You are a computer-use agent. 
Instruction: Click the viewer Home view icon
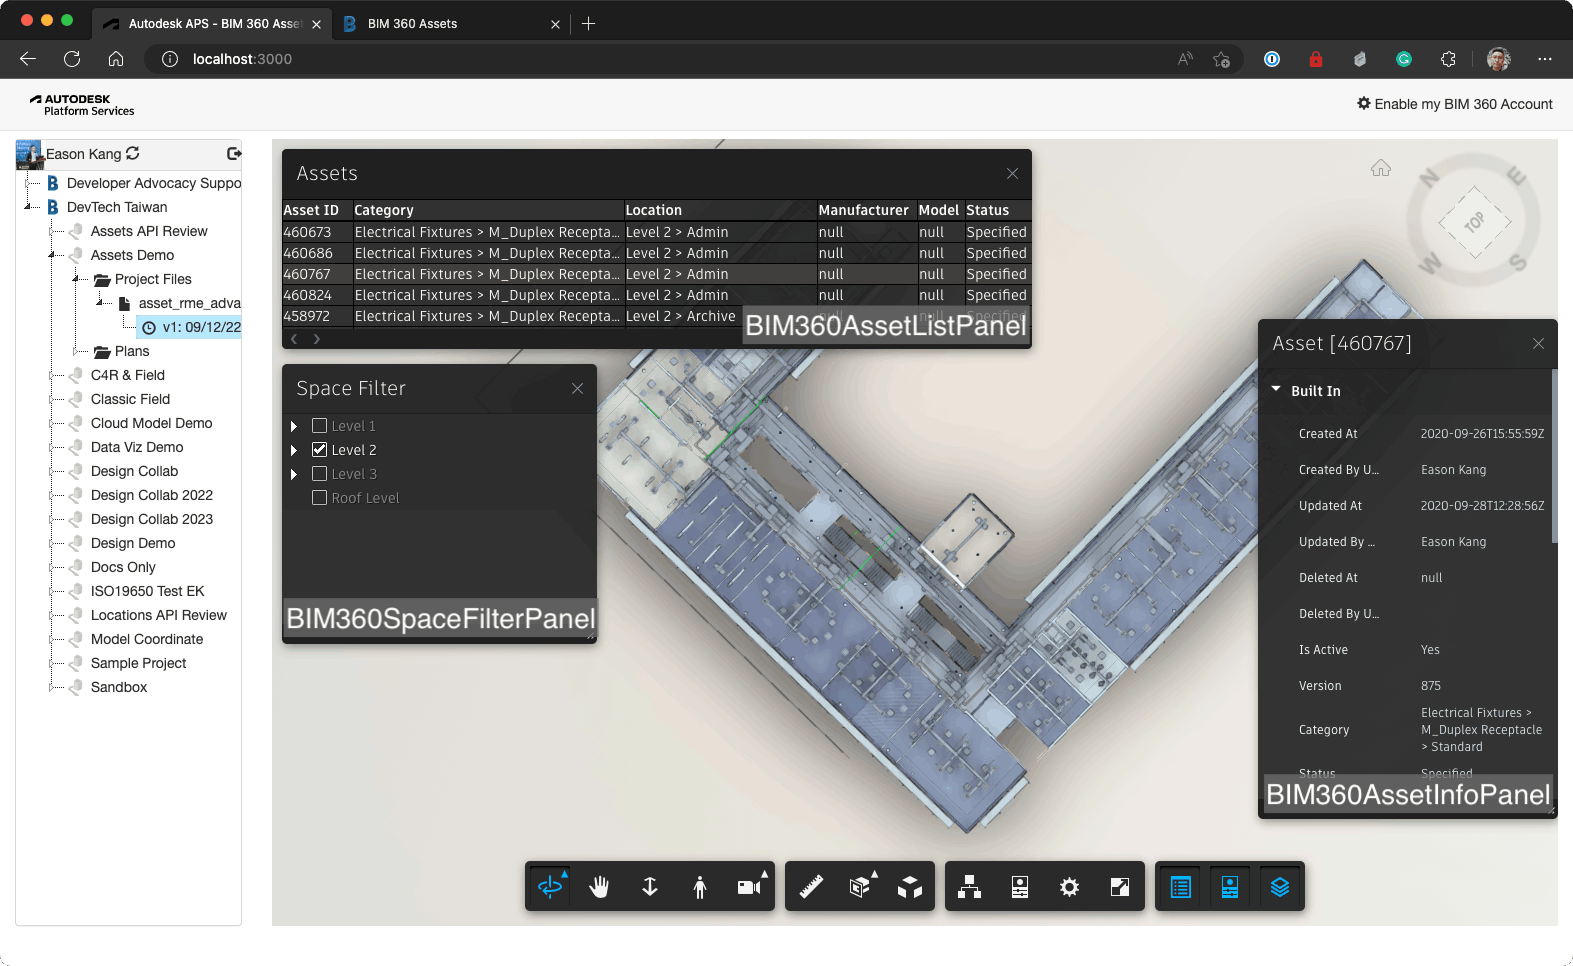click(1381, 168)
